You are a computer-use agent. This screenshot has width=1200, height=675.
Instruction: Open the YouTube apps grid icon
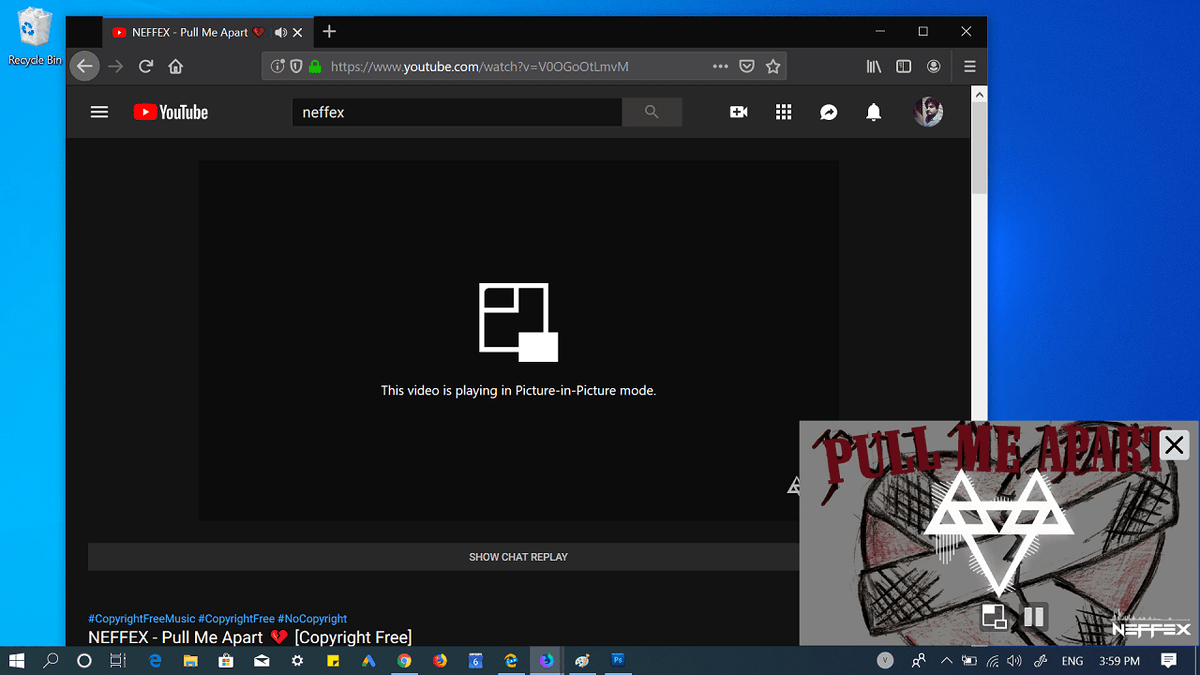[783, 112]
